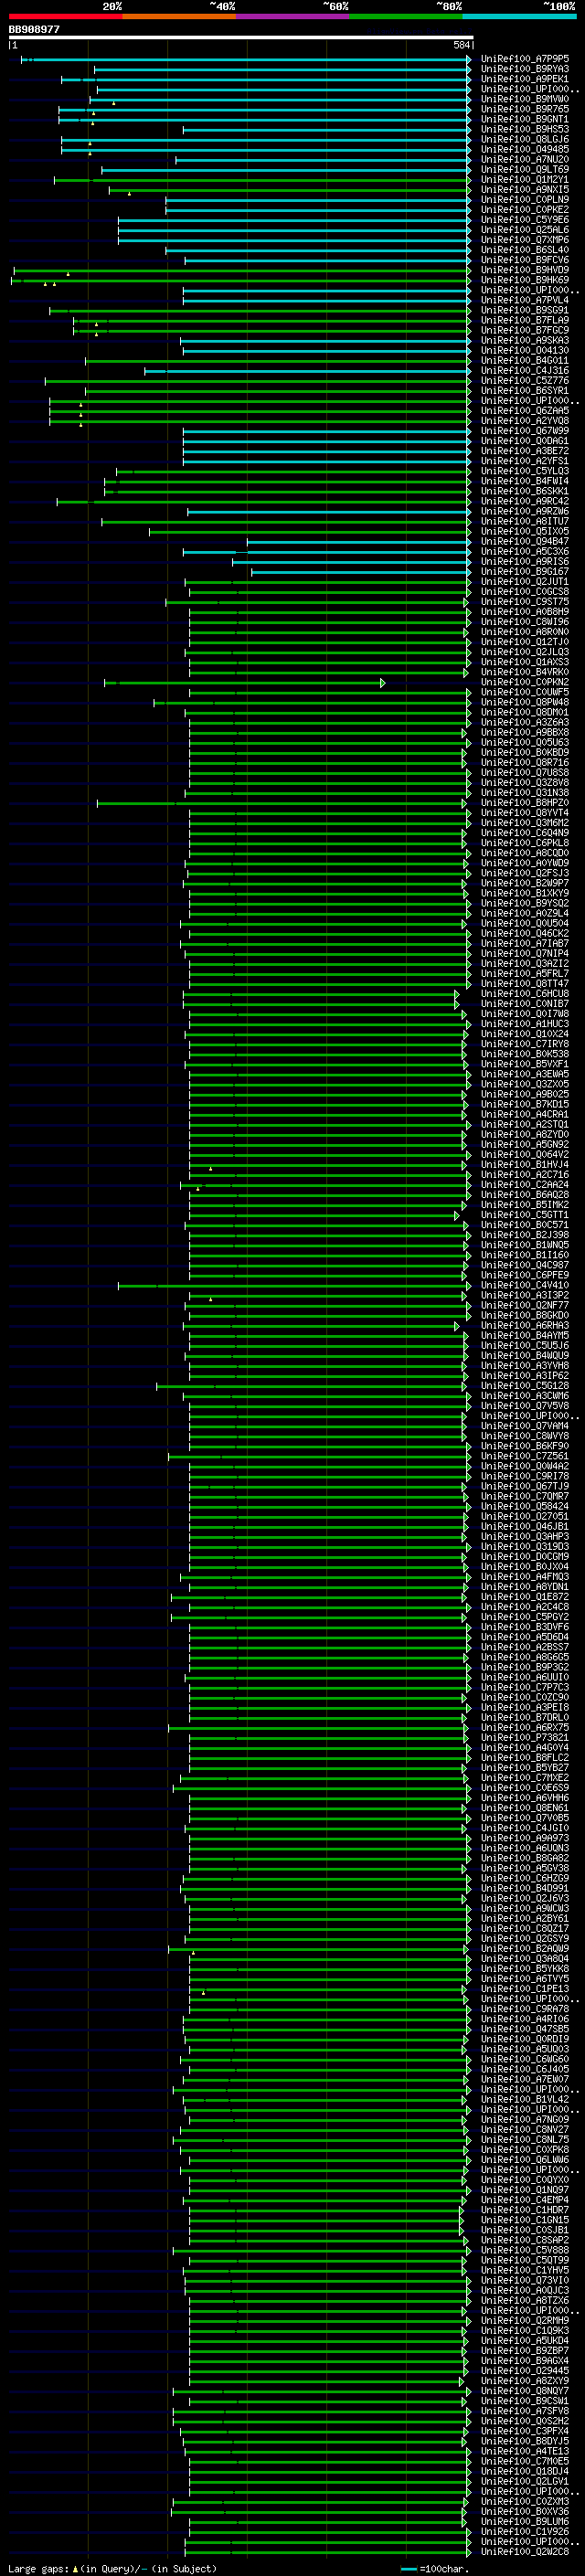Select hit label UniRef100_A9RC42
This screenshot has height=2576, width=585.
click(524, 501)
